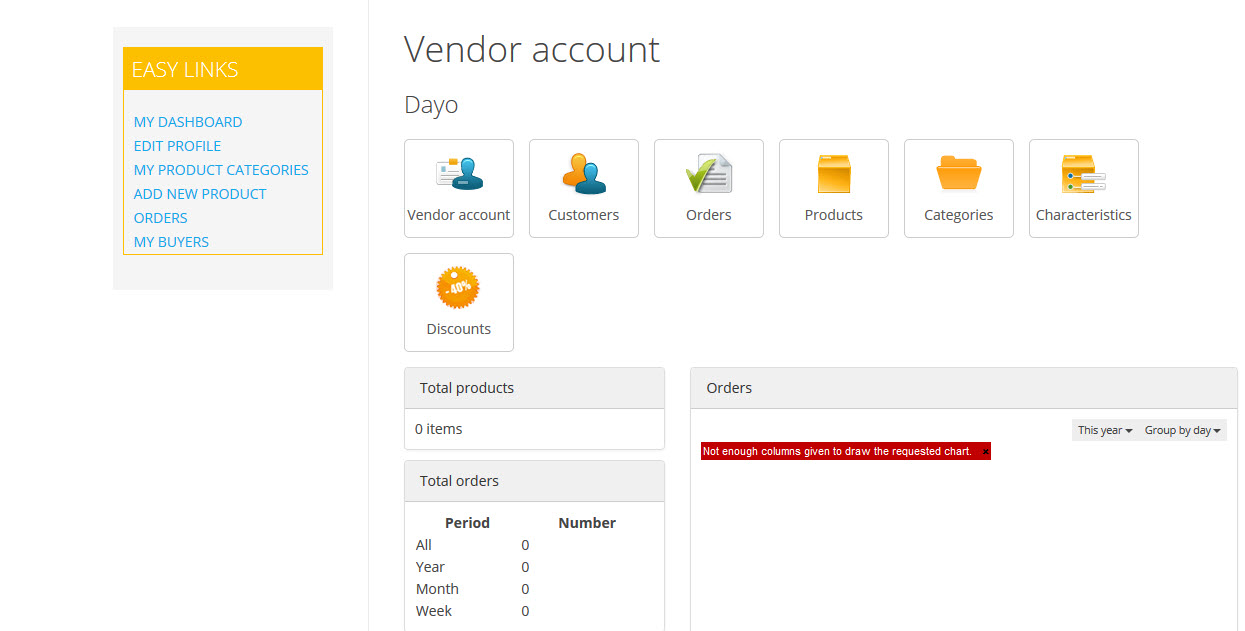Screen dimensions: 1245x631
Task: Select the Year row in Total orders
Action: pos(534,567)
